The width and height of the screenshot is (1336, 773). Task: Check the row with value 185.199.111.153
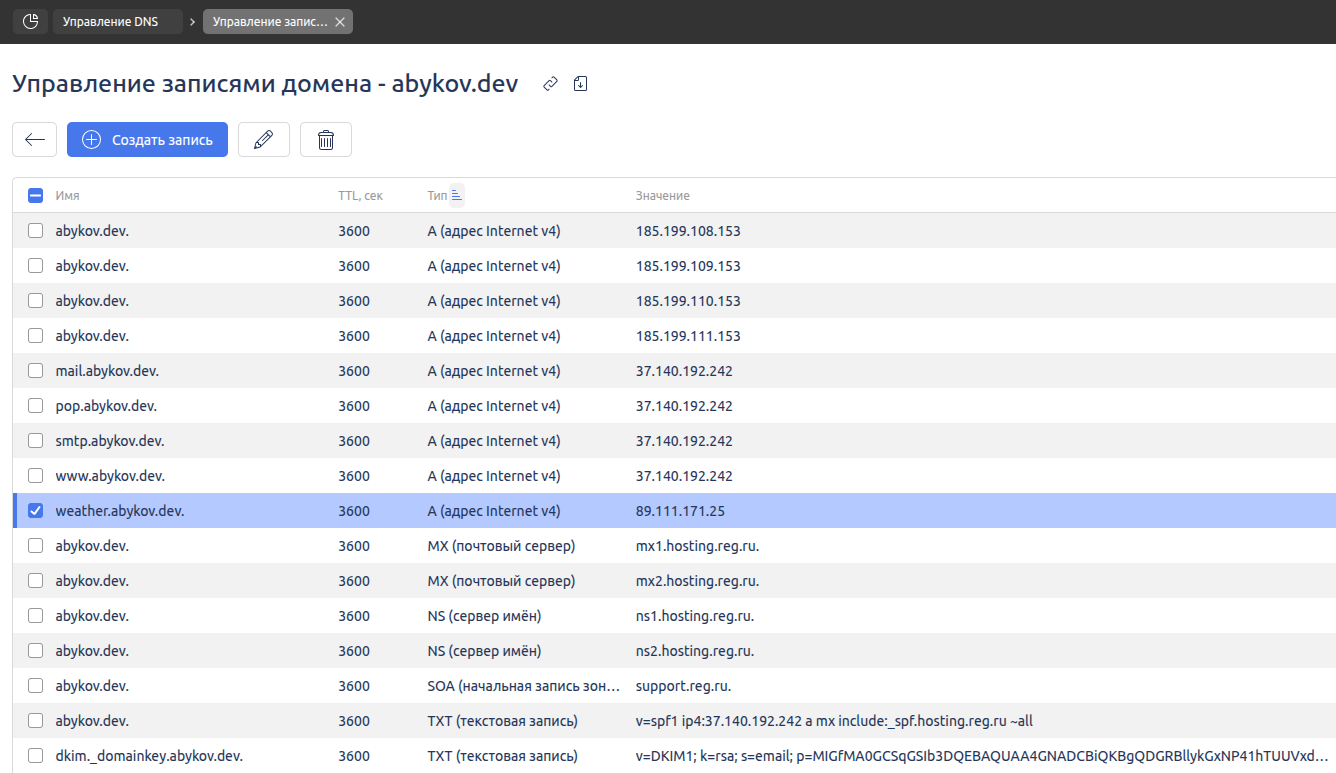[x=35, y=336]
